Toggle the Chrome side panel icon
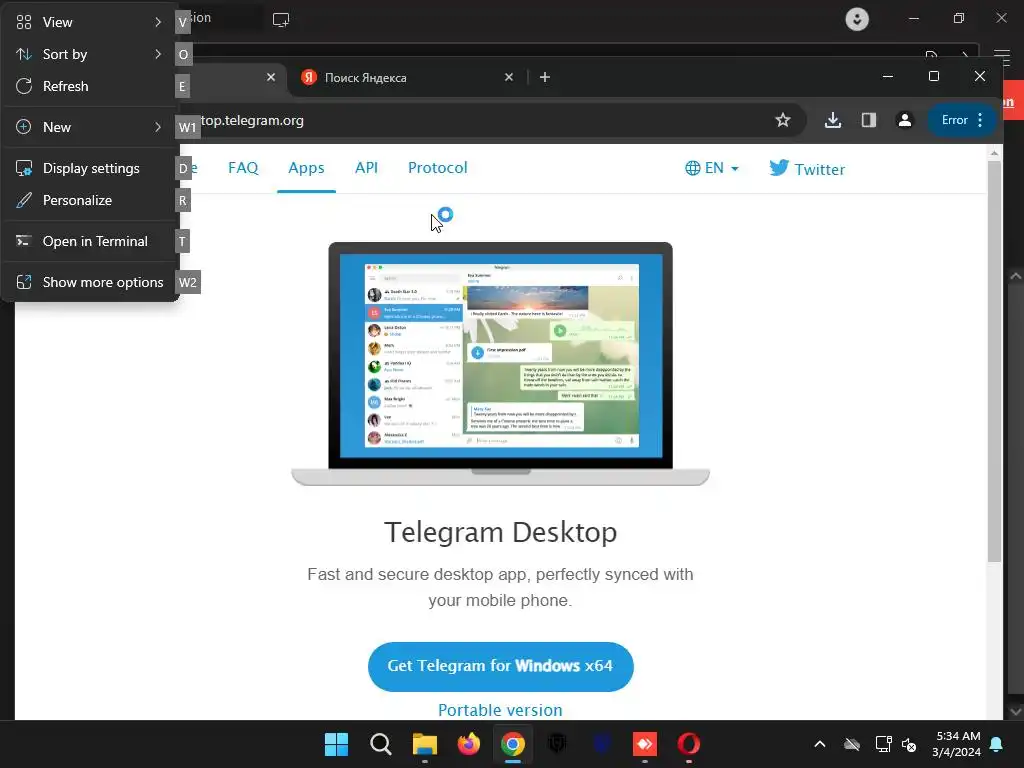This screenshot has width=1024, height=768. tap(869, 120)
